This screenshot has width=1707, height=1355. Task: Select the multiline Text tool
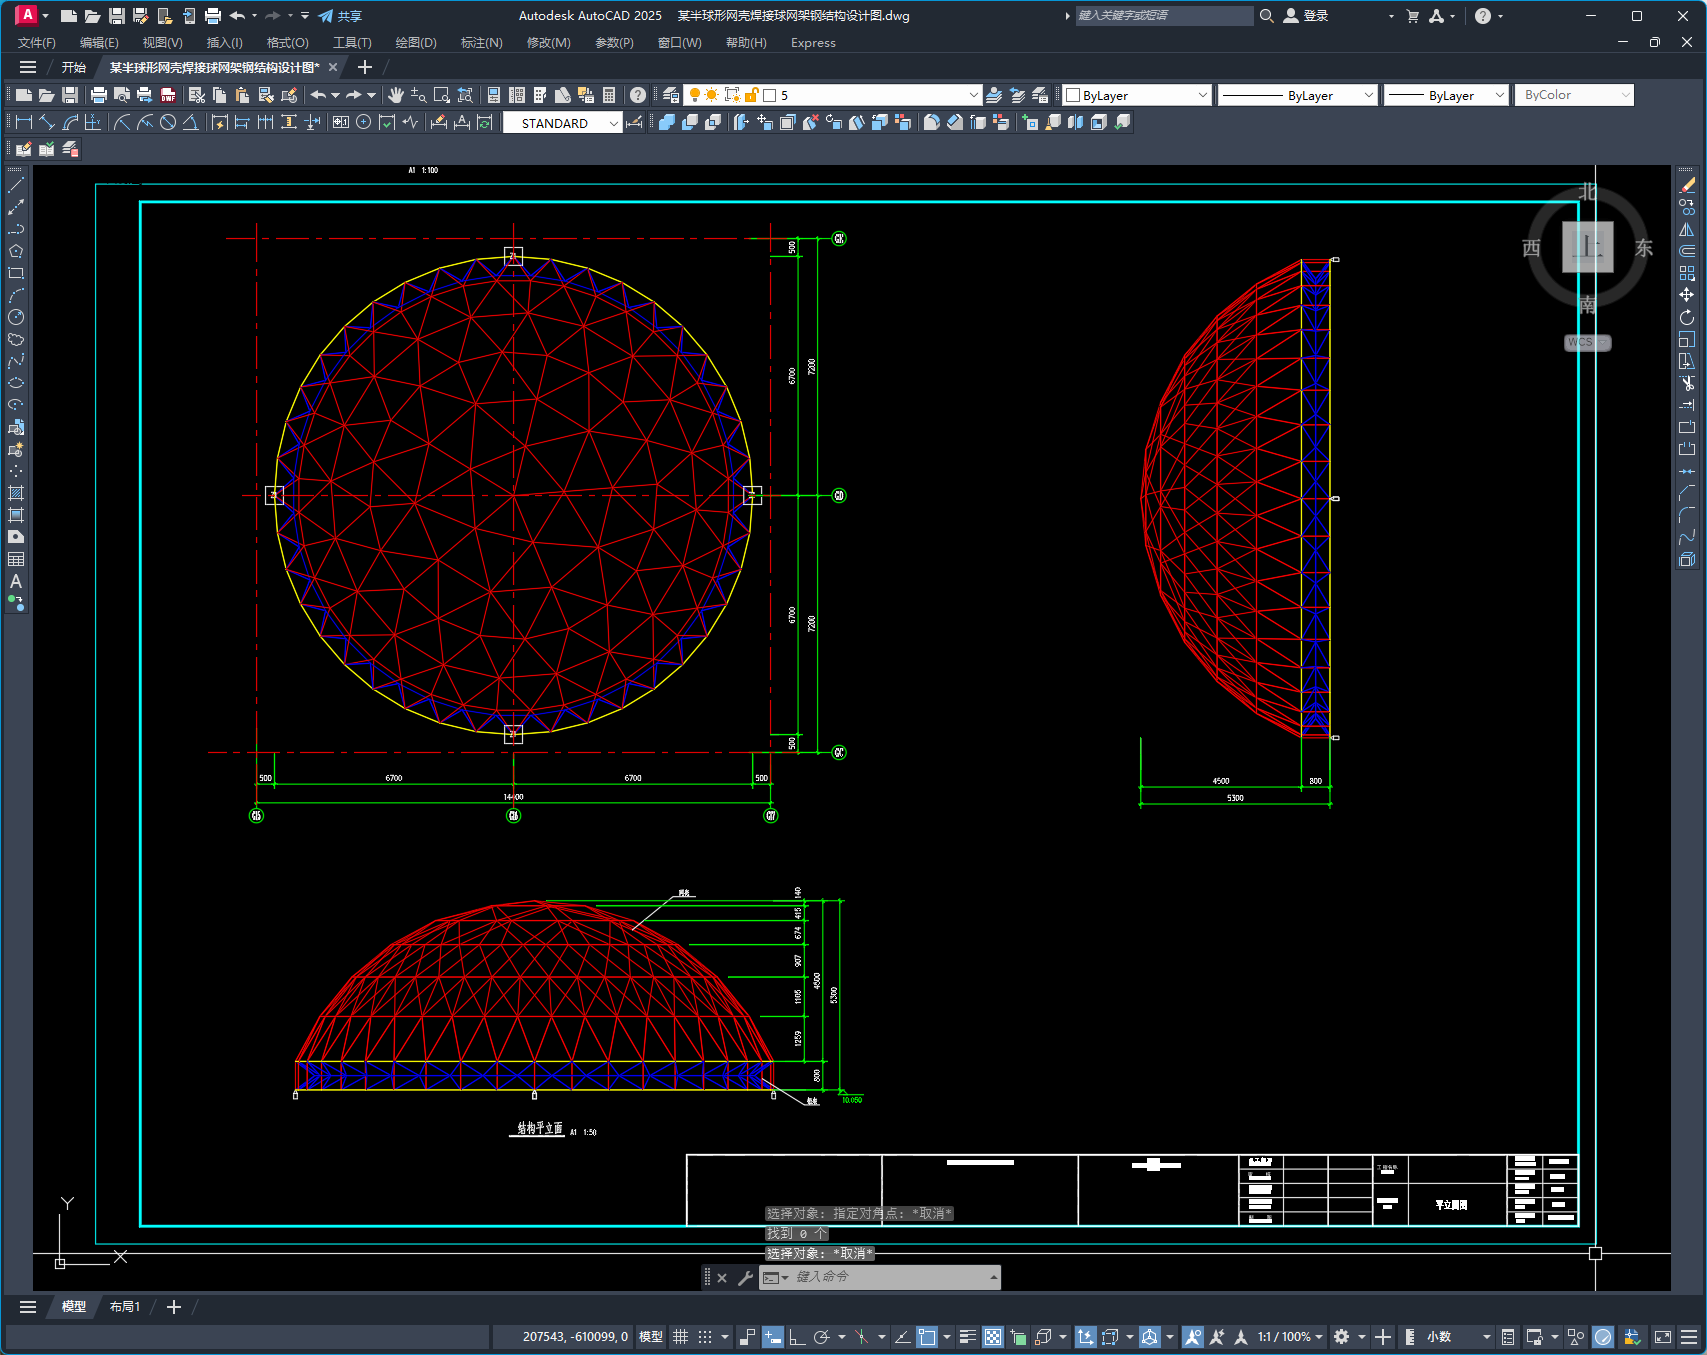[16, 581]
